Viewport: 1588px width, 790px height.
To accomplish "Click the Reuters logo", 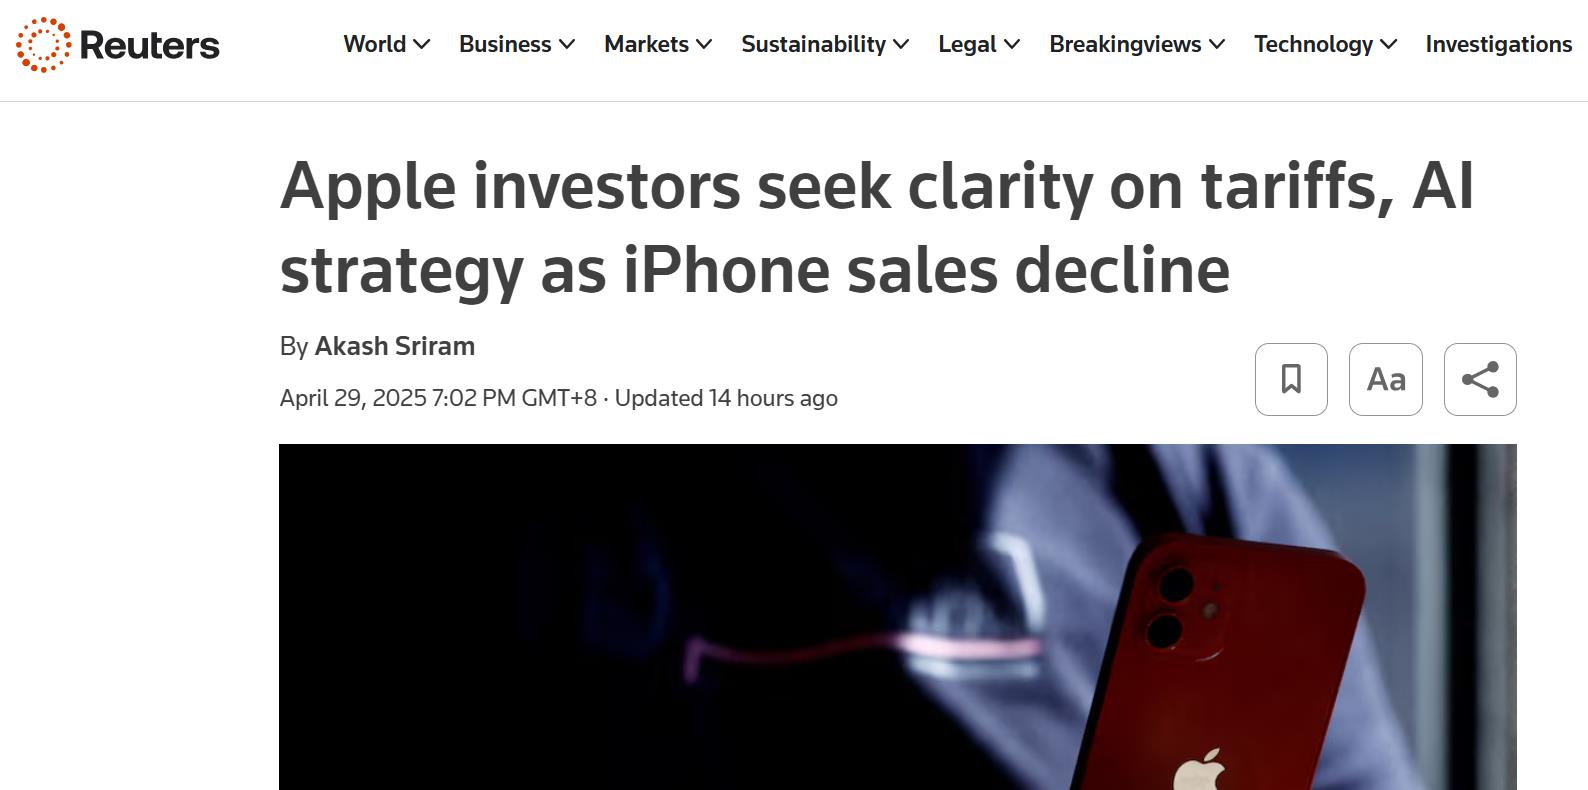I will [x=118, y=45].
